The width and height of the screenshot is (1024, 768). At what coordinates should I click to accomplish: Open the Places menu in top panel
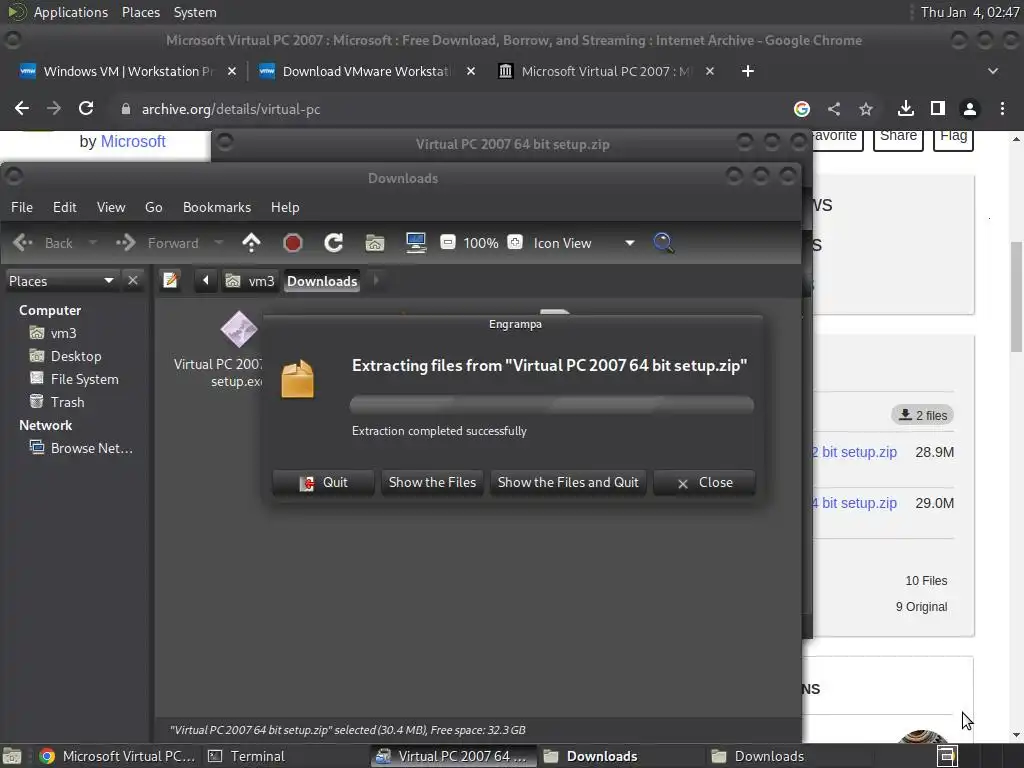pos(140,12)
